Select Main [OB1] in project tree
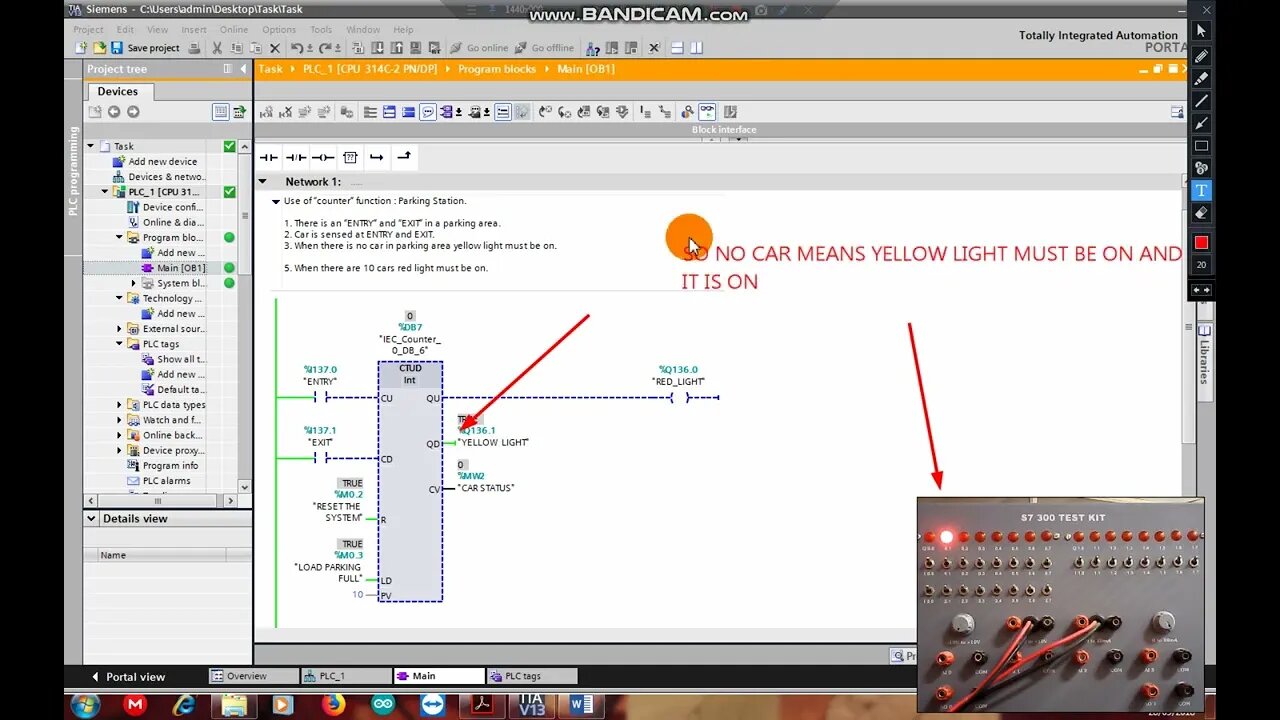 181,268
